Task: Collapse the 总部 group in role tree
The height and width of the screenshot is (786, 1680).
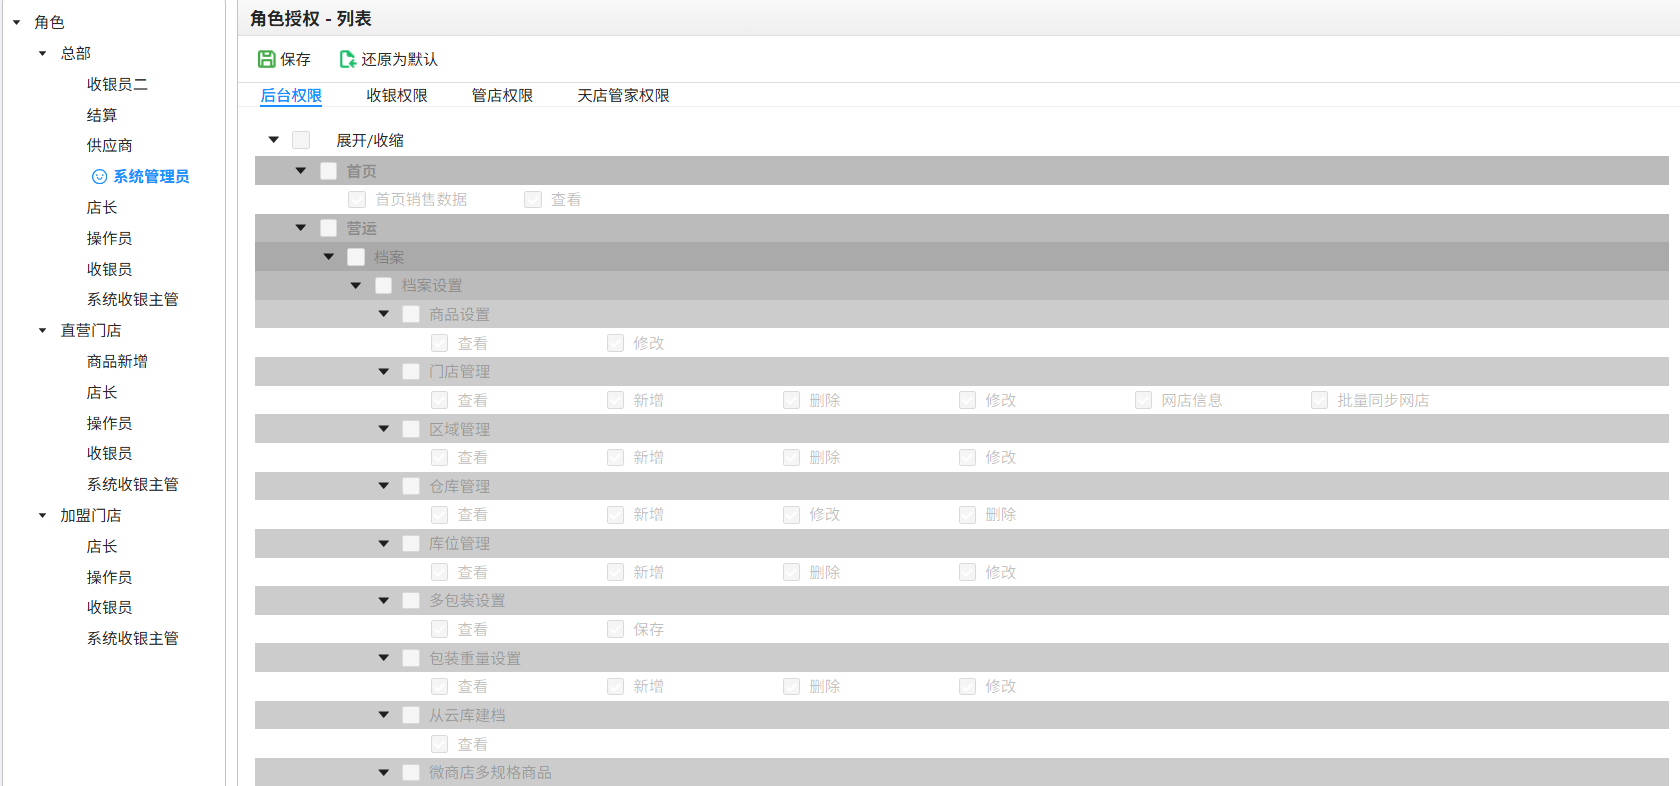Action: coord(42,53)
